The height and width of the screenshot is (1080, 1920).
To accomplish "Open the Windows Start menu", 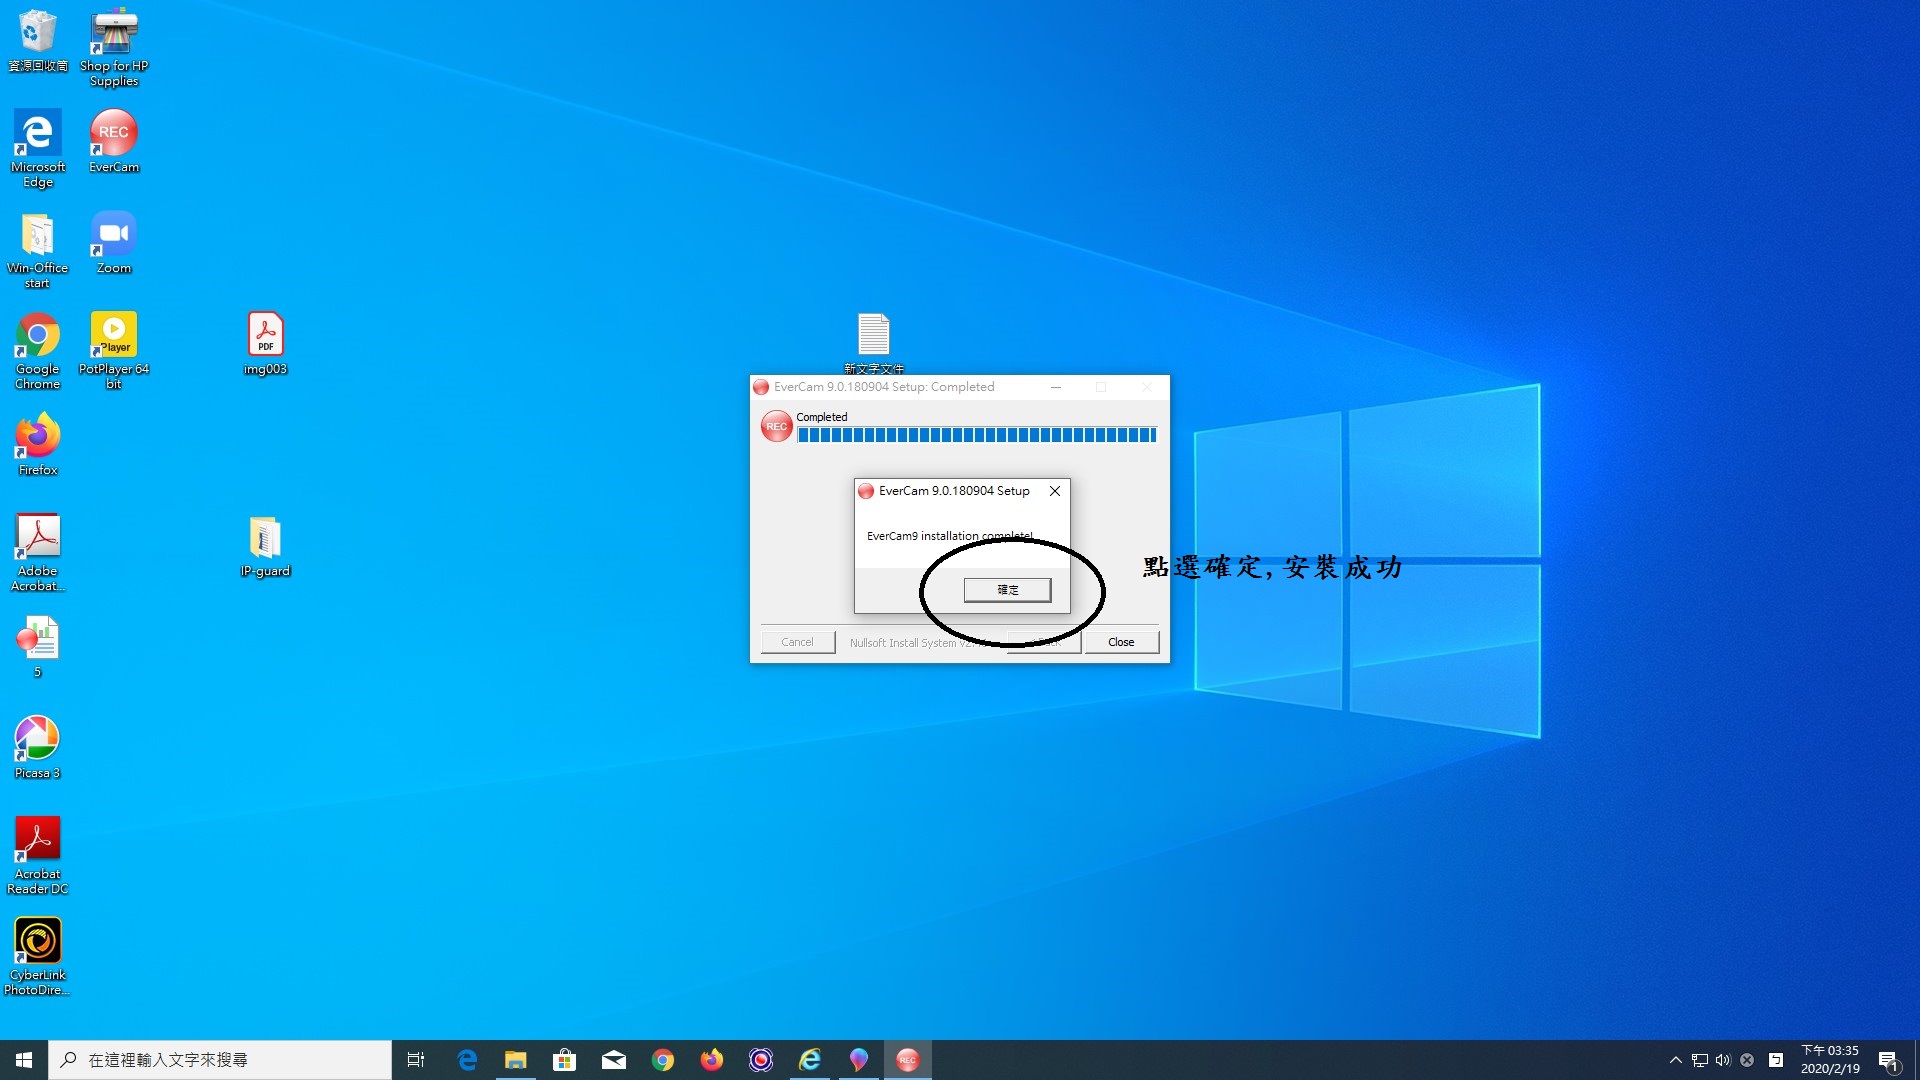I will click(24, 1060).
